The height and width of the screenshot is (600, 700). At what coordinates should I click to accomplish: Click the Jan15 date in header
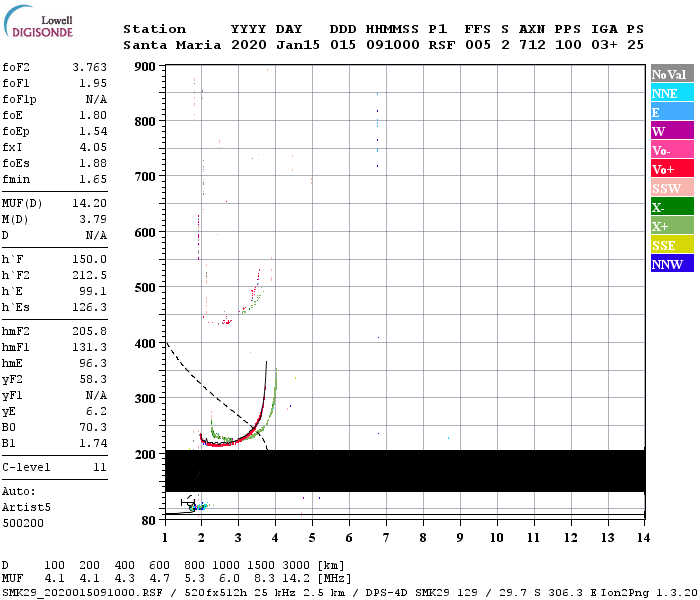coord(298,45)
